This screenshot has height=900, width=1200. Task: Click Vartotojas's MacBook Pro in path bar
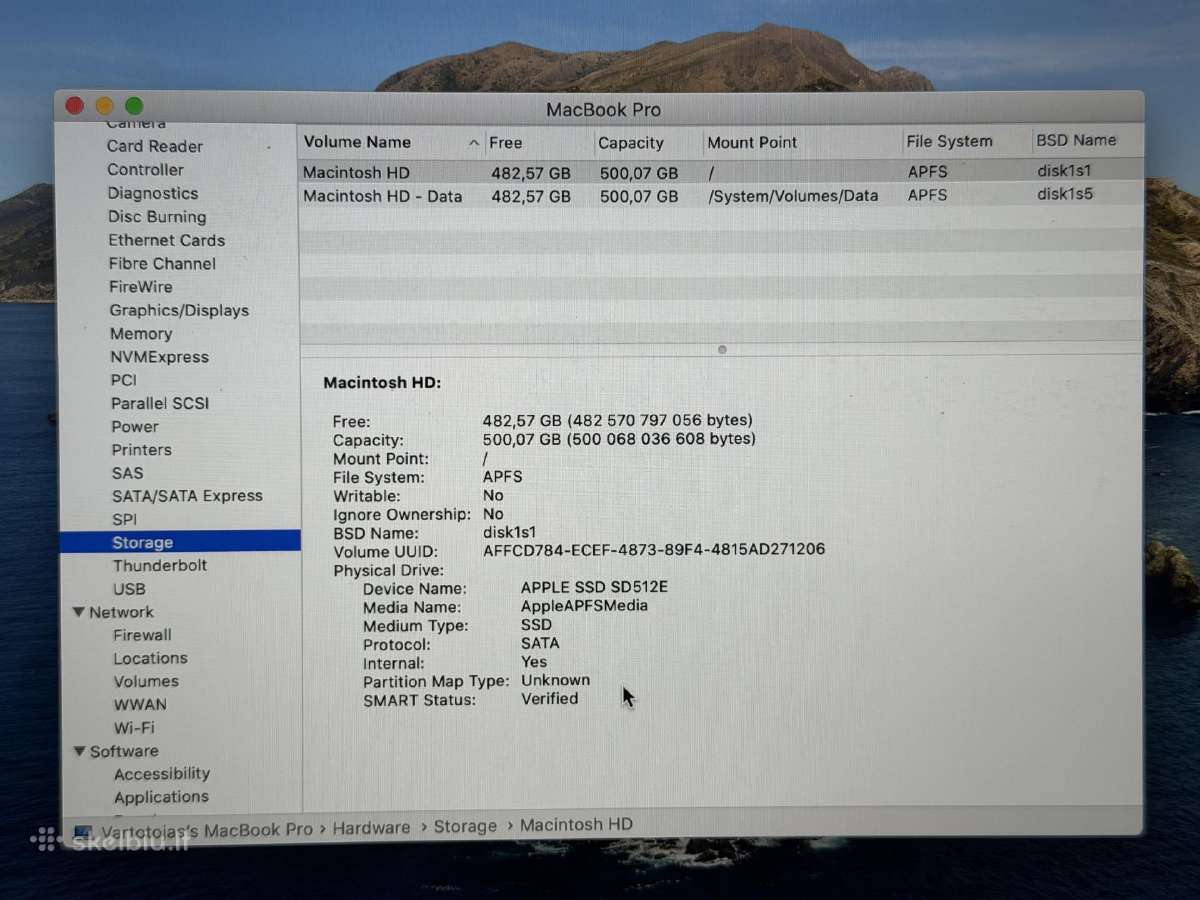205,829
